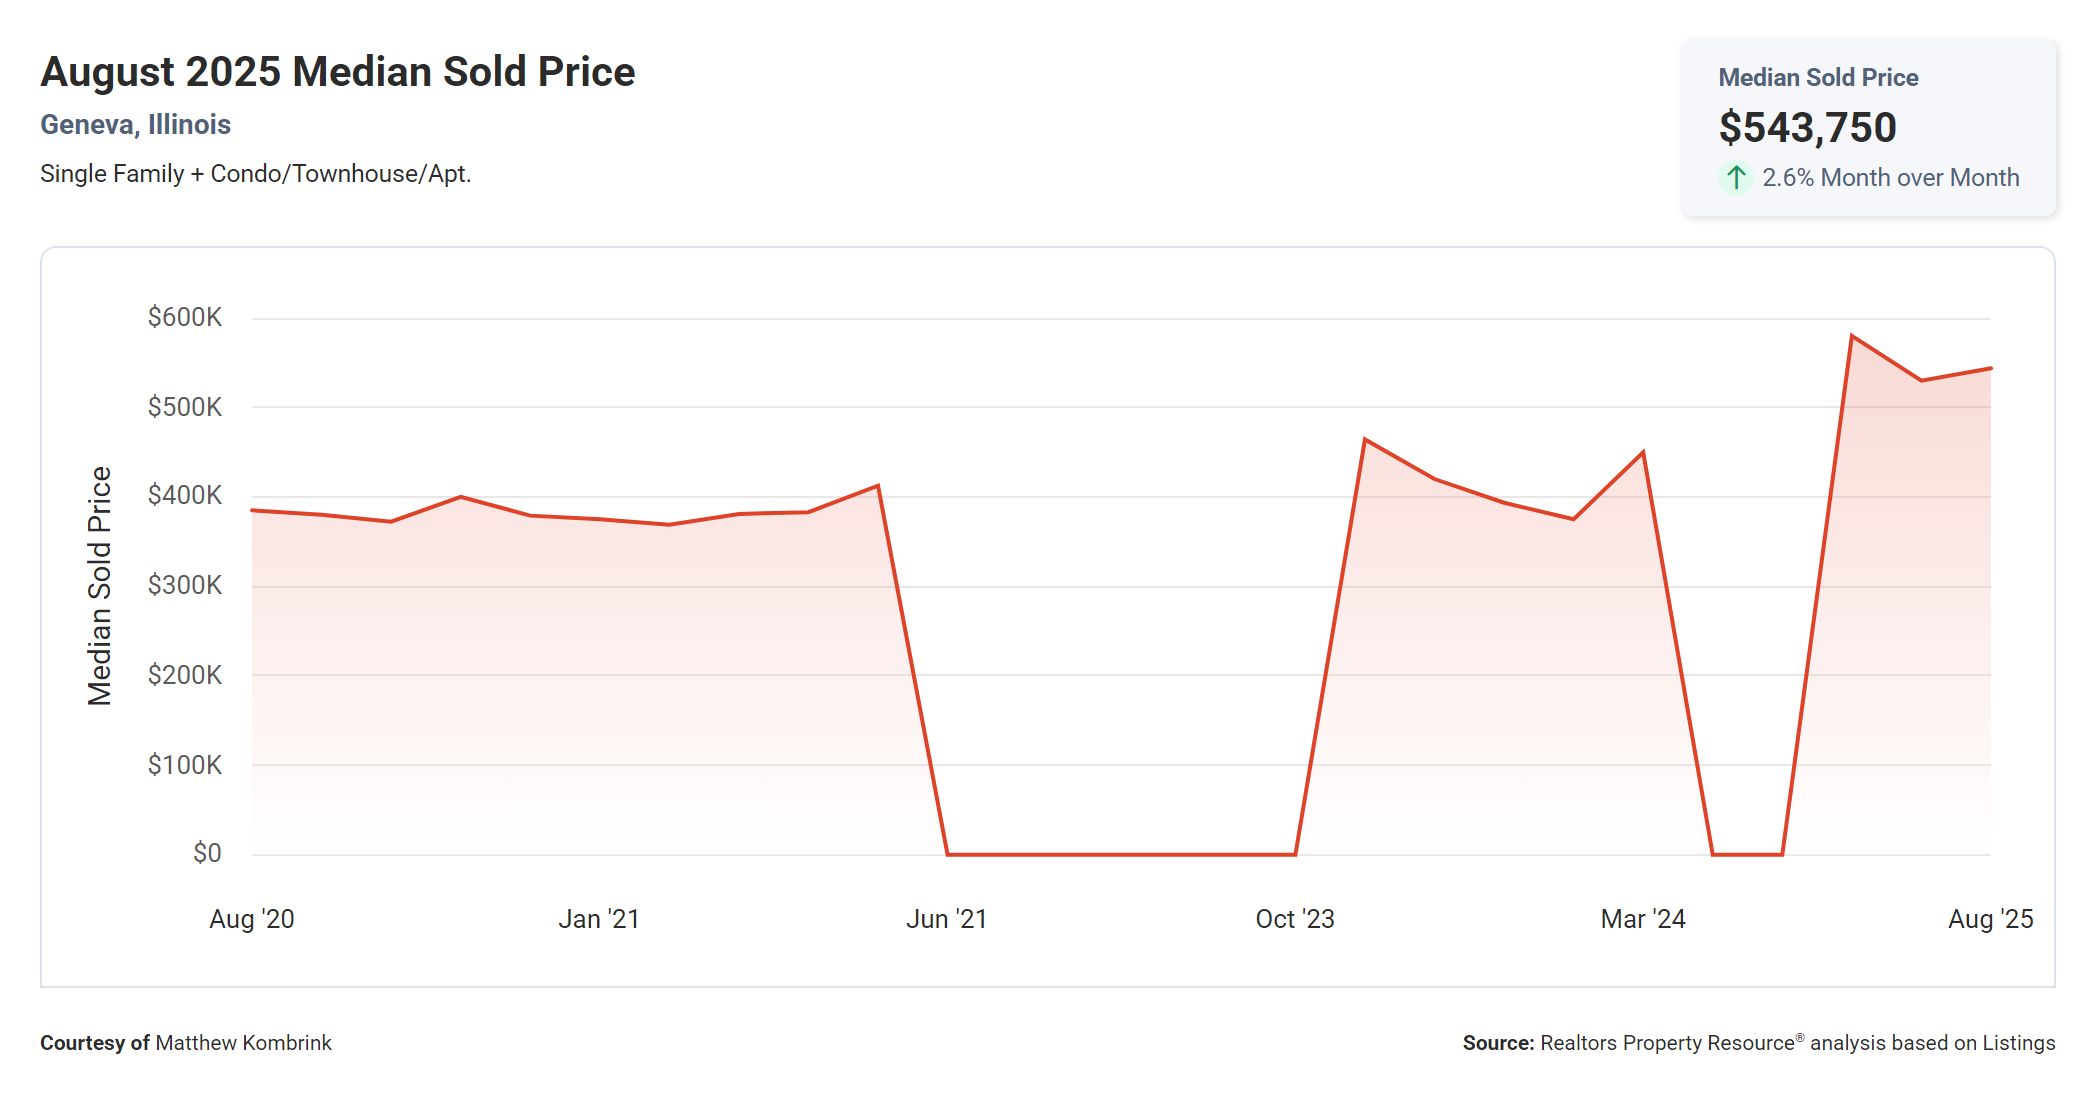Click the Median Sold Price card label

[1817, 78]
